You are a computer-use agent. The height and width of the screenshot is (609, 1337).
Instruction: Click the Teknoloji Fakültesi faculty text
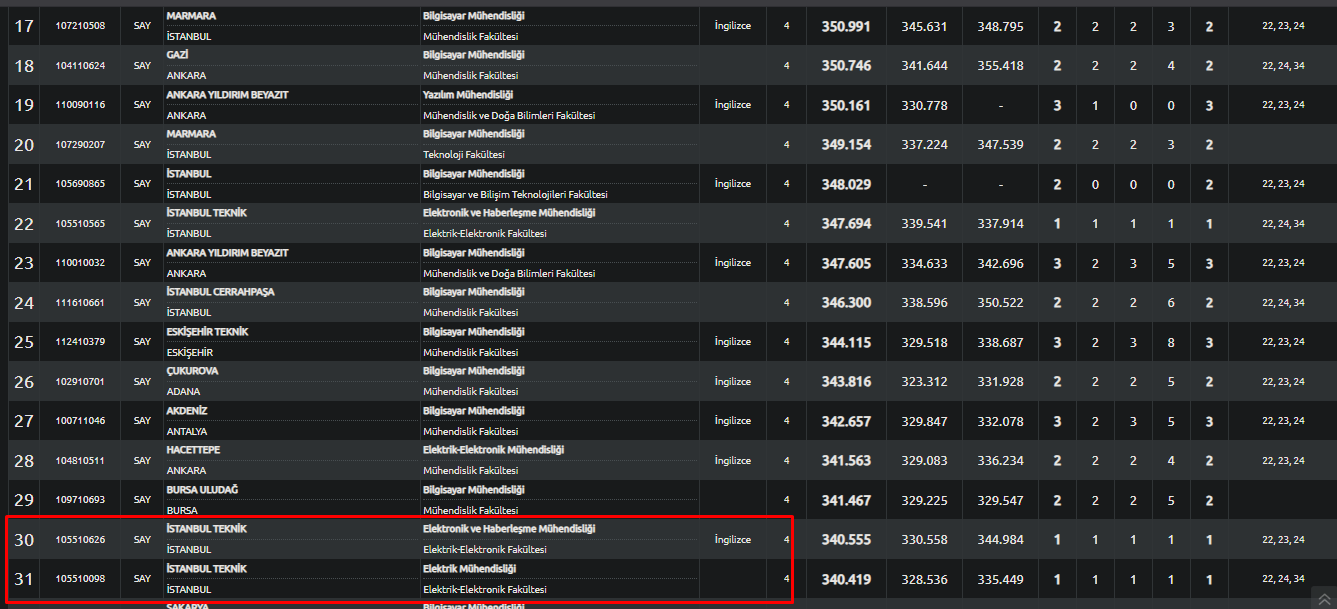464,155
